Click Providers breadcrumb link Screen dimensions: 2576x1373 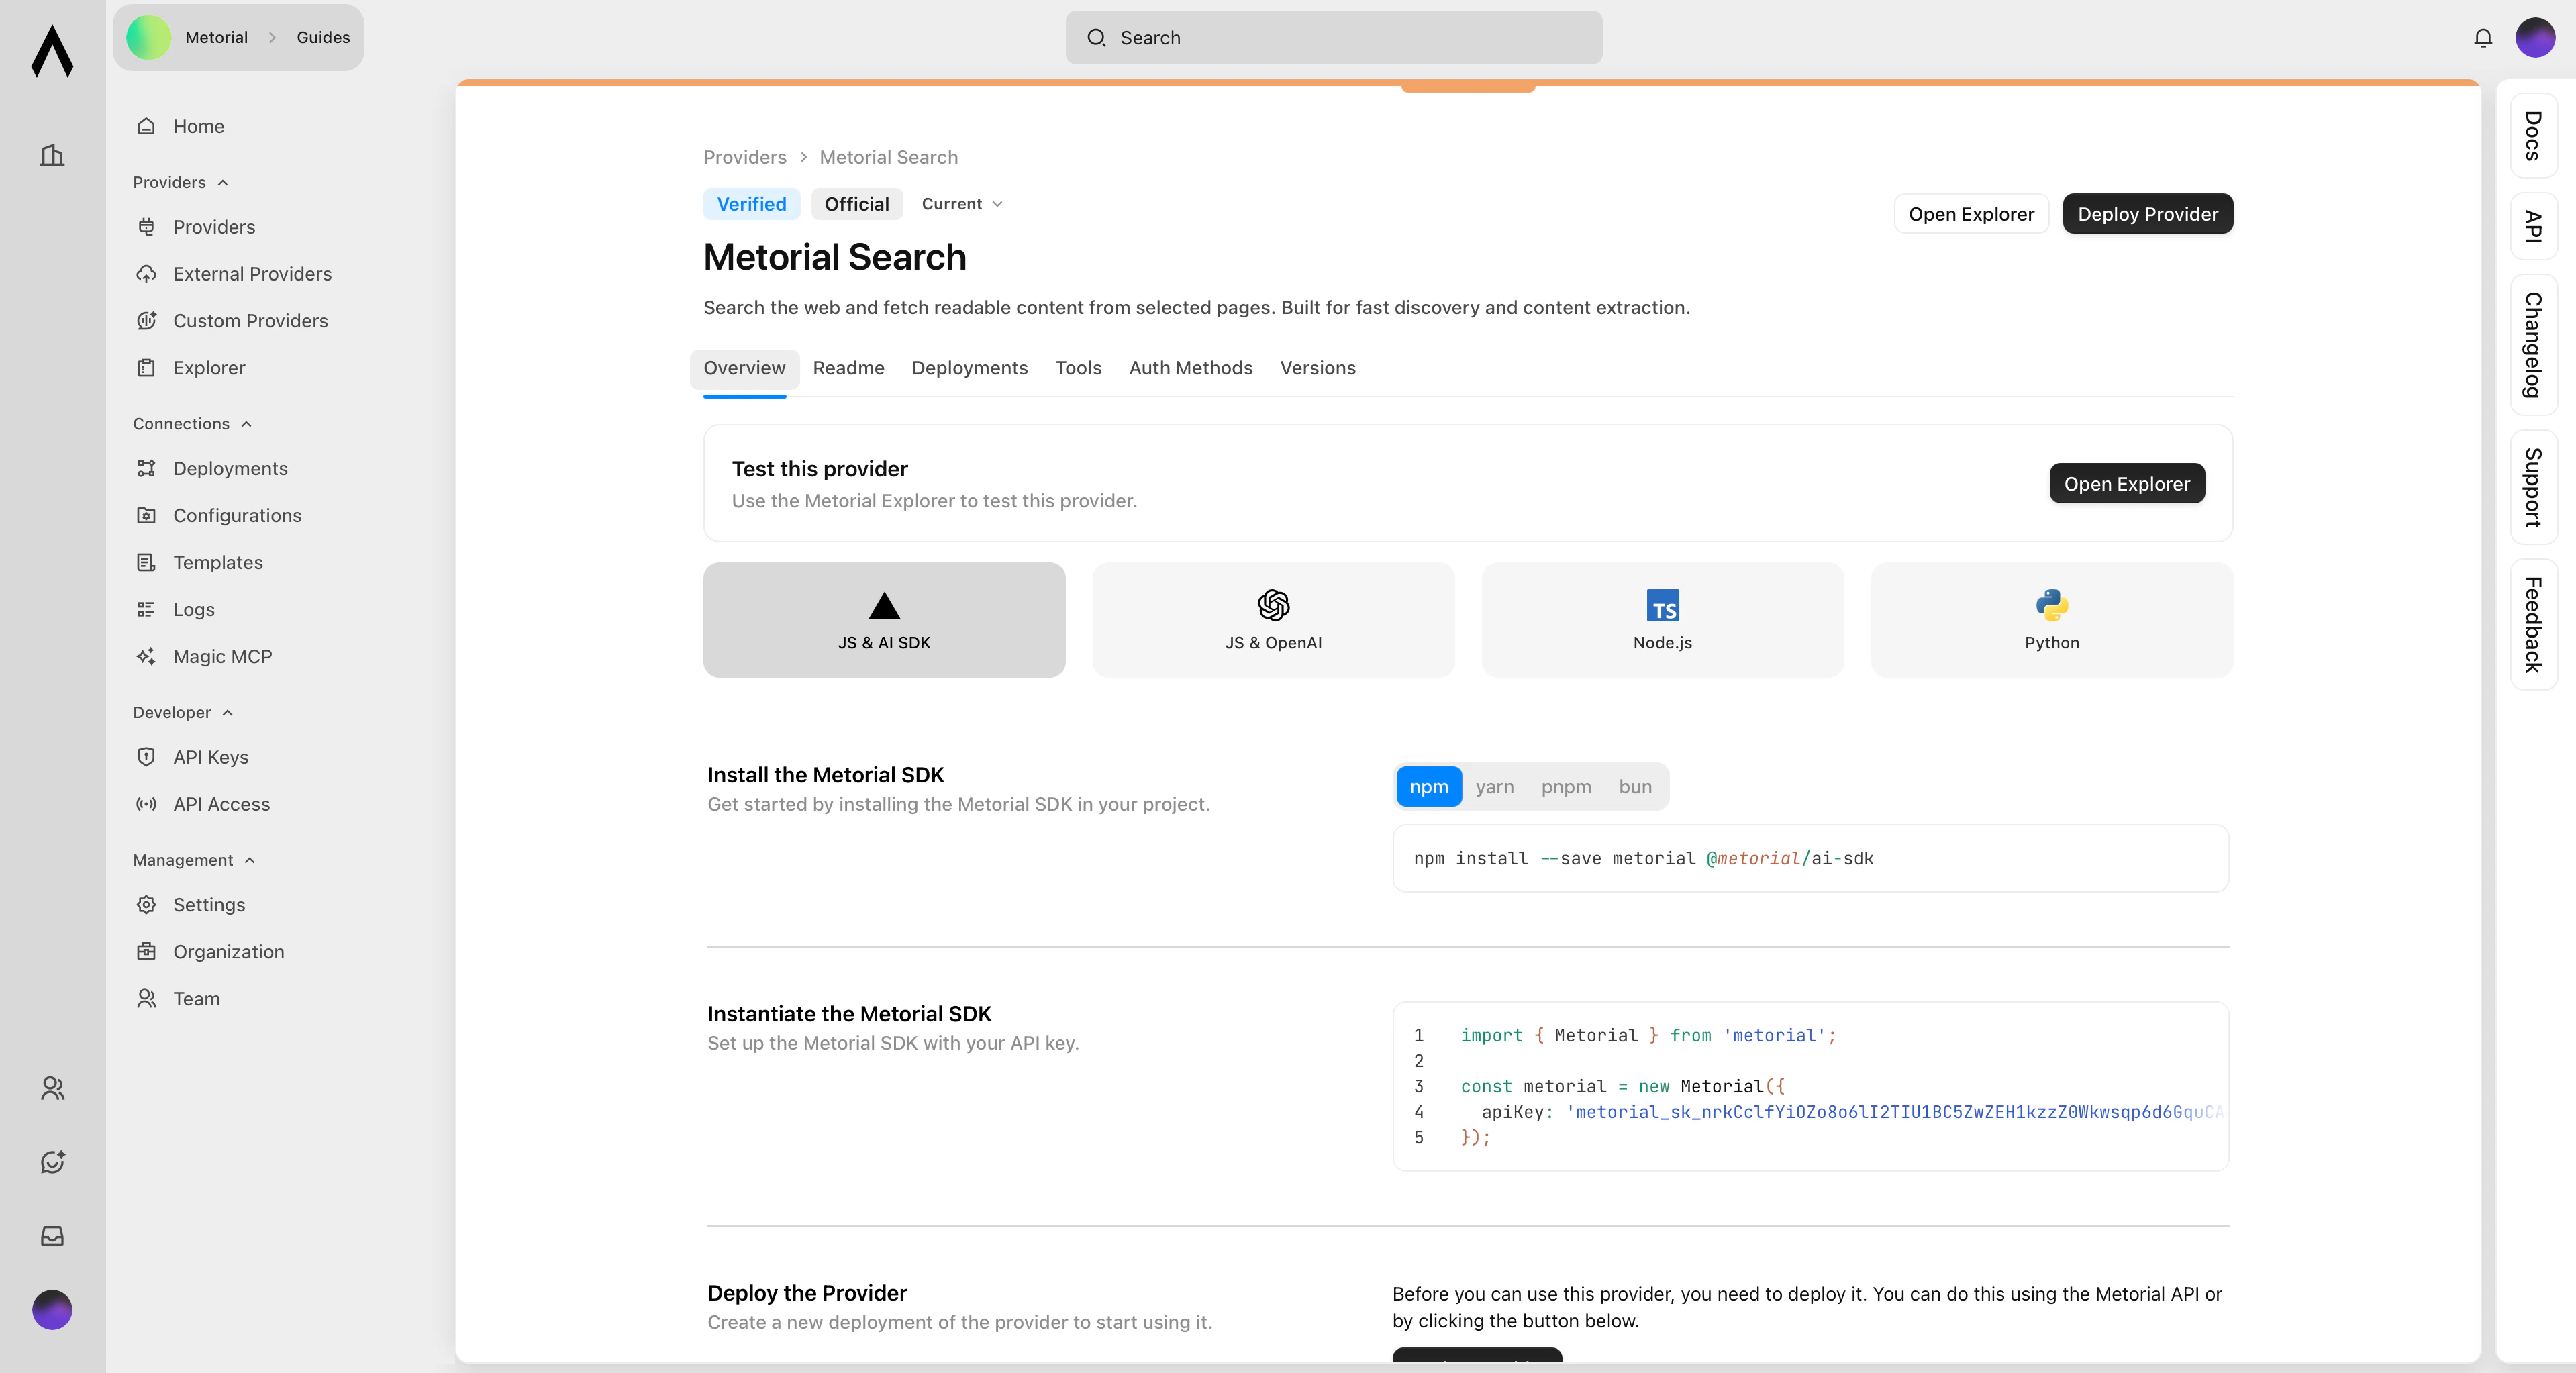(744, 157)
